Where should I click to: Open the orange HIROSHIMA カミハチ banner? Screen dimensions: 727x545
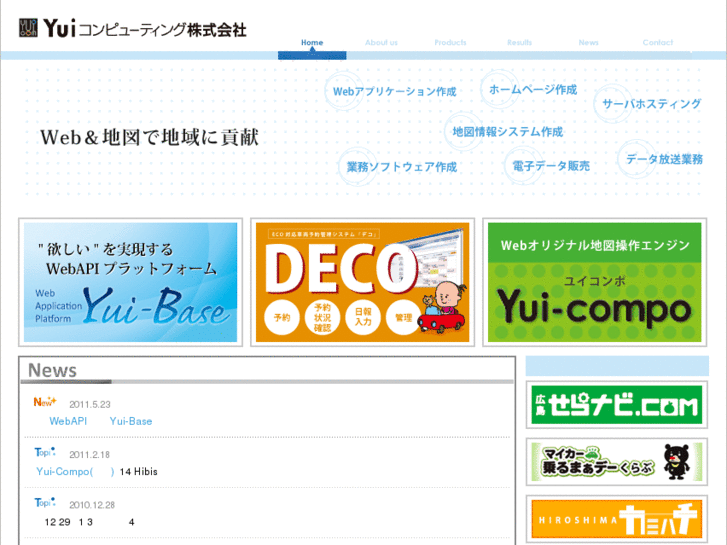[617, 519]
